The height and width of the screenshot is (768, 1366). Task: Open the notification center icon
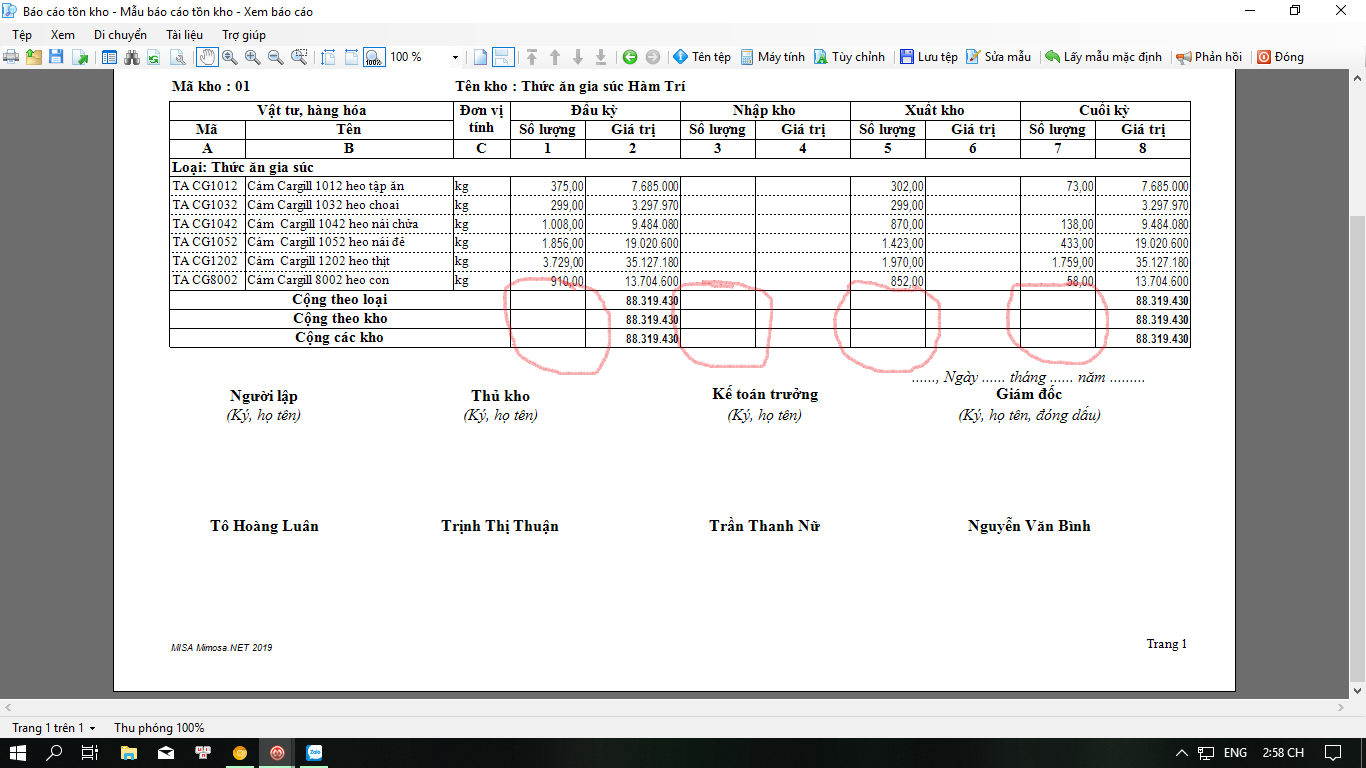1333,752
